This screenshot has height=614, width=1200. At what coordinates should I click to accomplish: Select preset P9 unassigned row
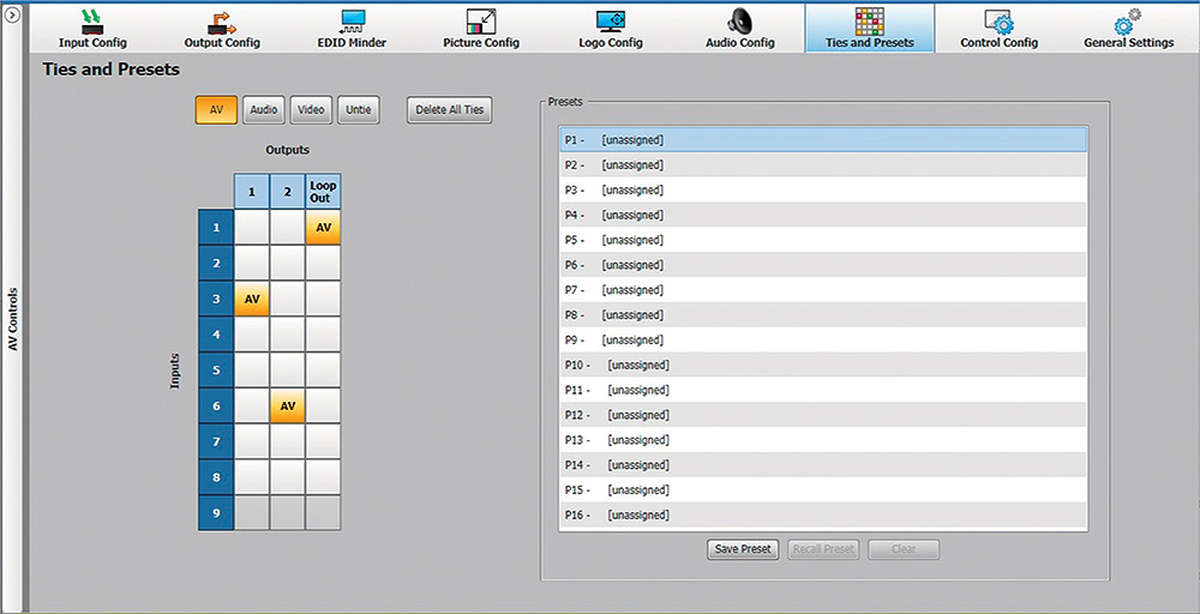824,340
